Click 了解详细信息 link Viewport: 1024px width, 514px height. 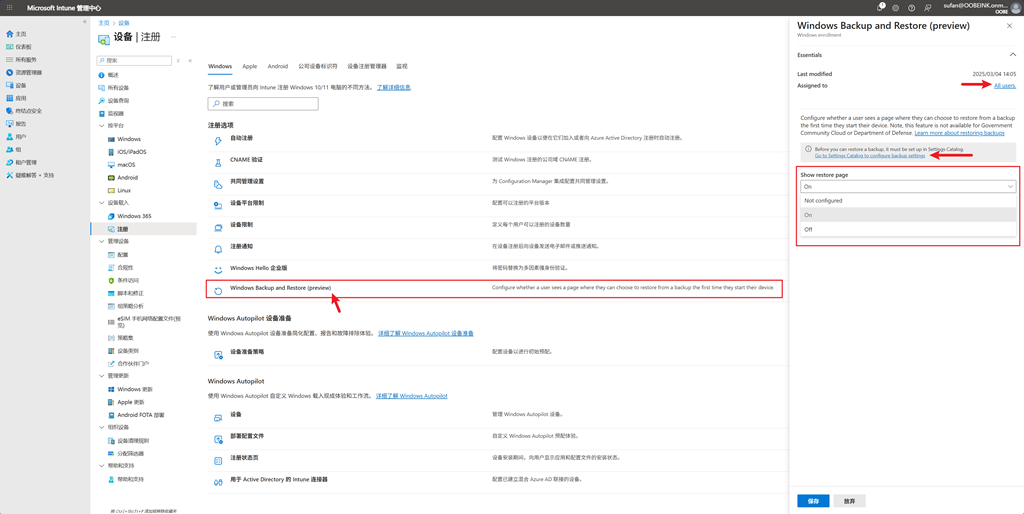(x=394, y=87)
